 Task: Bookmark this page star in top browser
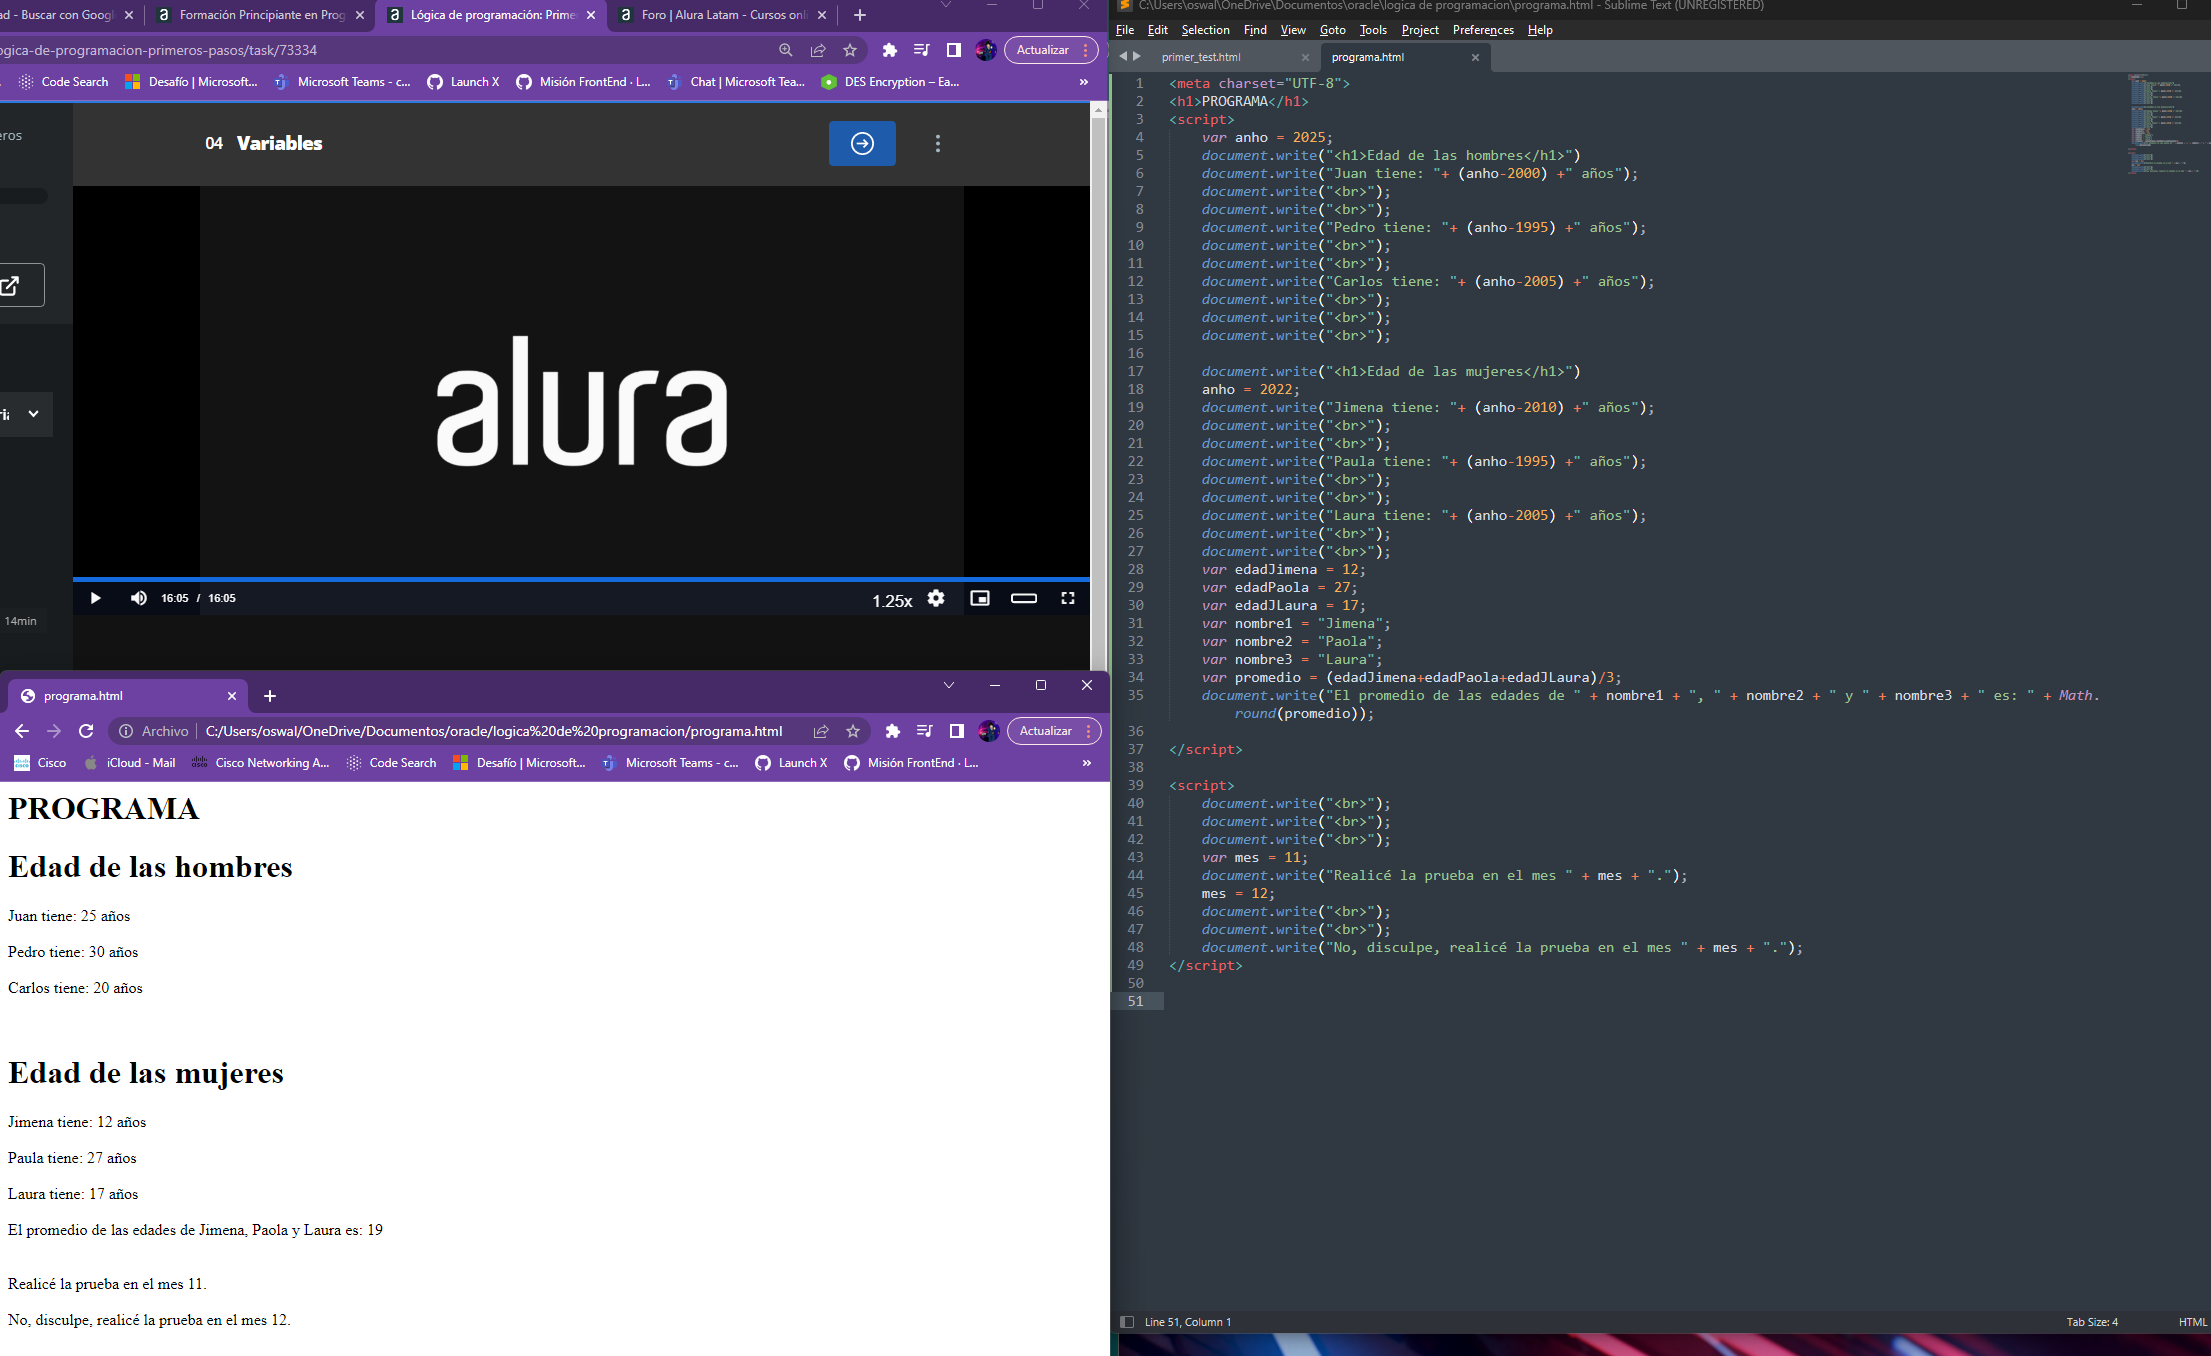[x=850, y=50]
